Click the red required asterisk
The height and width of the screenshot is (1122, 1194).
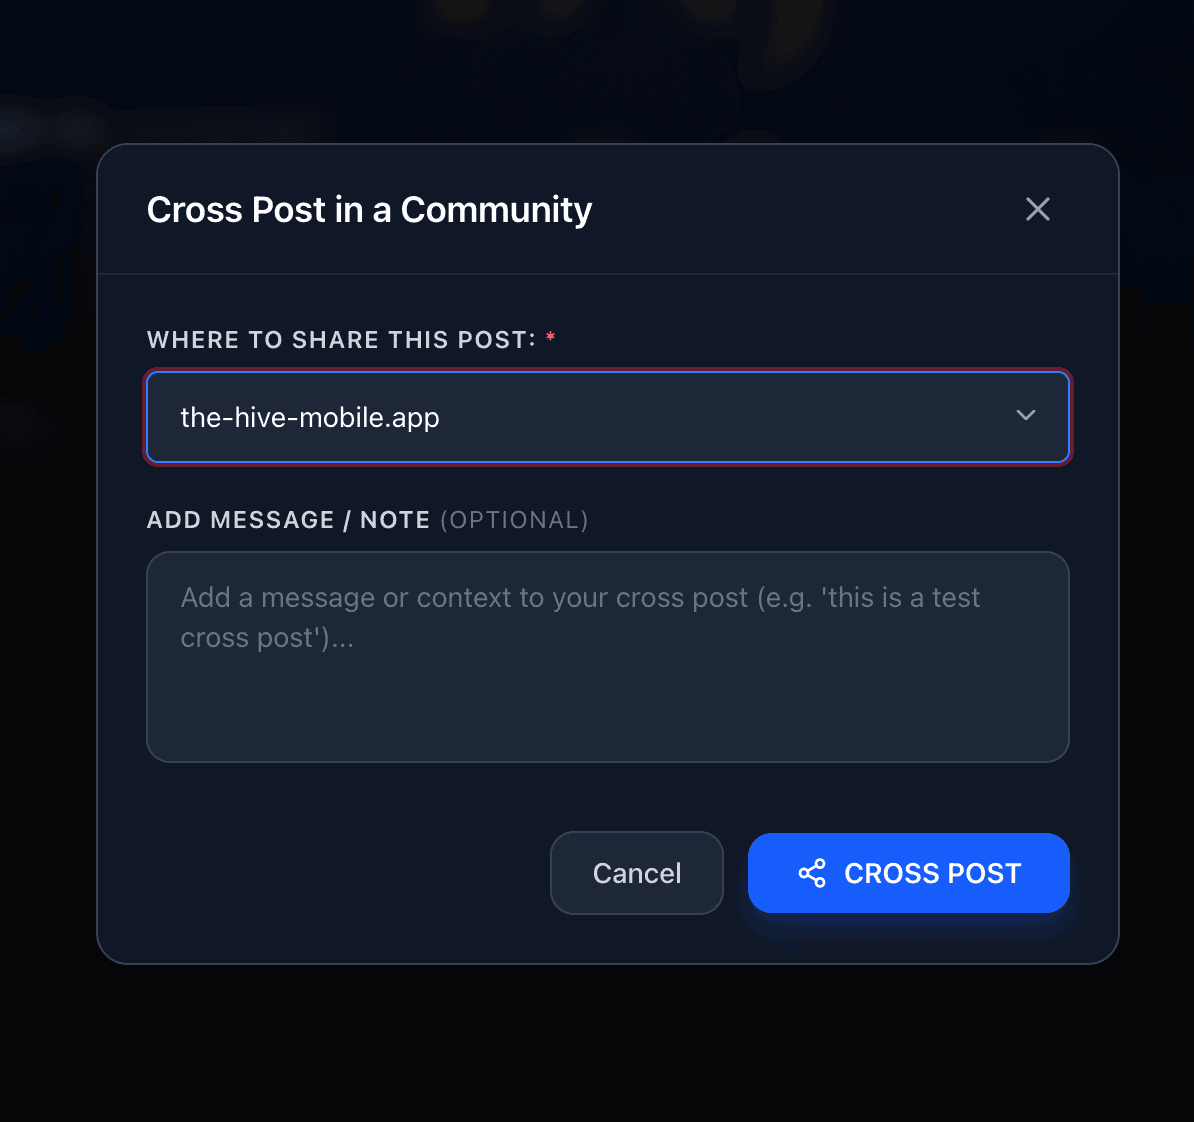tap(550, 336)
